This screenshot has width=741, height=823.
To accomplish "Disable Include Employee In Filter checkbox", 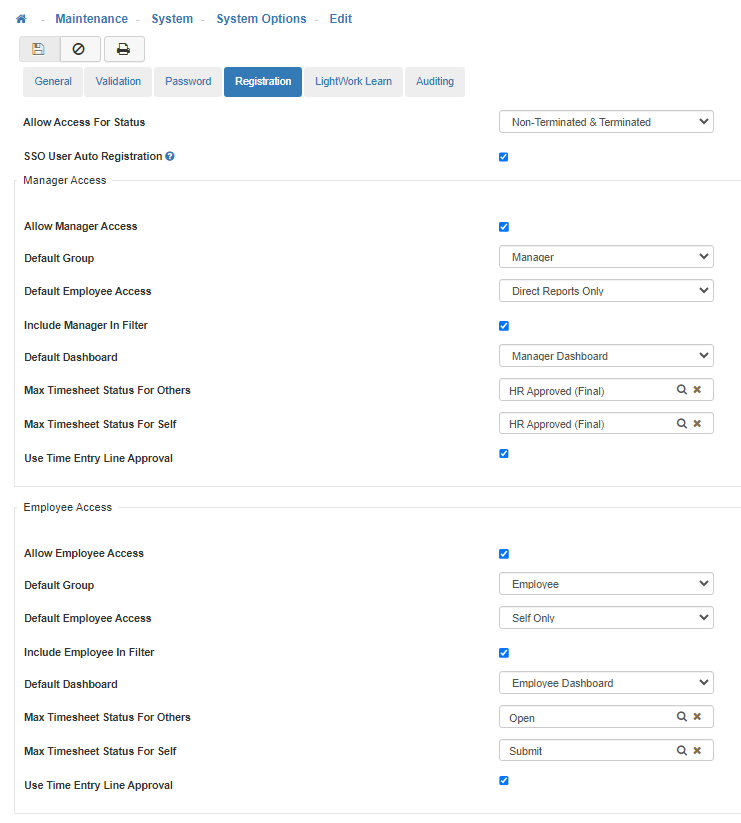I will click(504, 653).
